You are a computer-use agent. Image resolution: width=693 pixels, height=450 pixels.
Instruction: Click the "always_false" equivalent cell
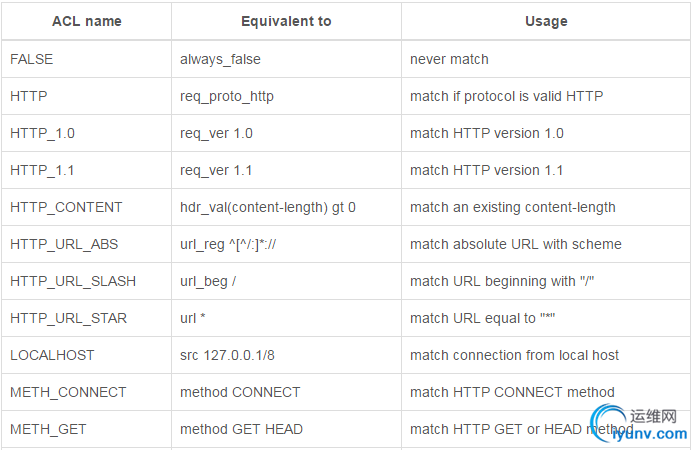tap(220, 59)
